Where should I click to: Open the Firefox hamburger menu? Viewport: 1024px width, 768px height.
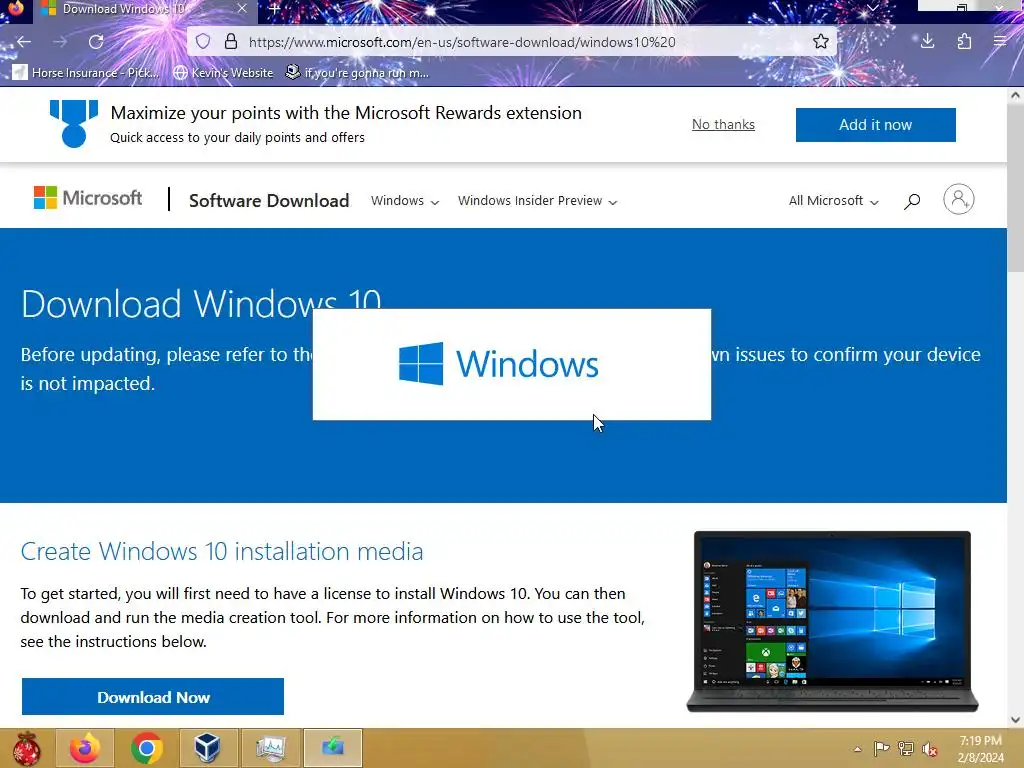coord(1000,42)
